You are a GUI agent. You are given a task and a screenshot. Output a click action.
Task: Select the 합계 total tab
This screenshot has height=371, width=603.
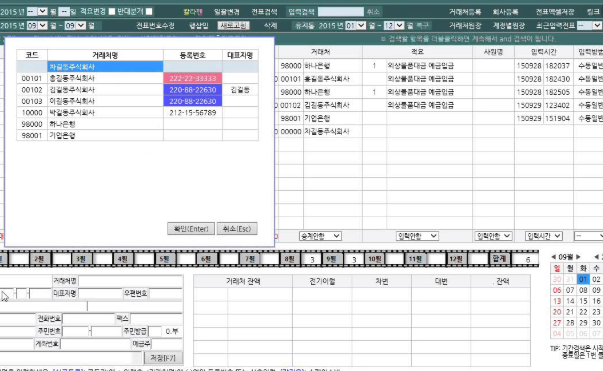point(499,259)
